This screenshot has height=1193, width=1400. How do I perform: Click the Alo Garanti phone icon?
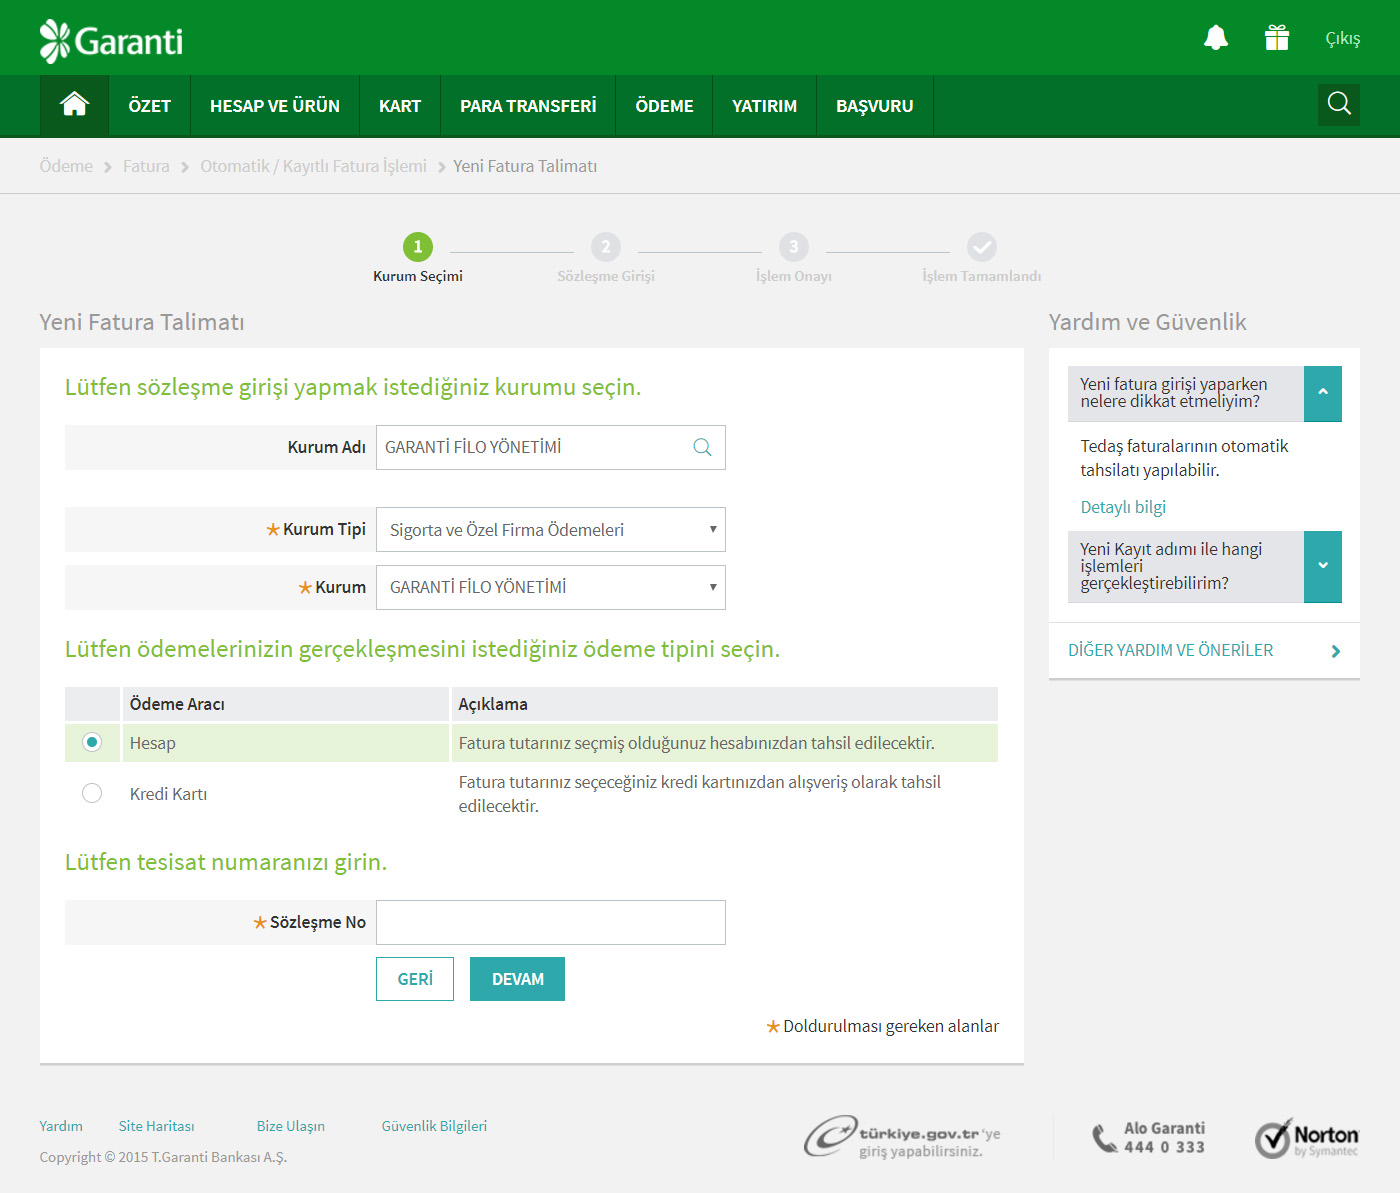point(1104,1138)
